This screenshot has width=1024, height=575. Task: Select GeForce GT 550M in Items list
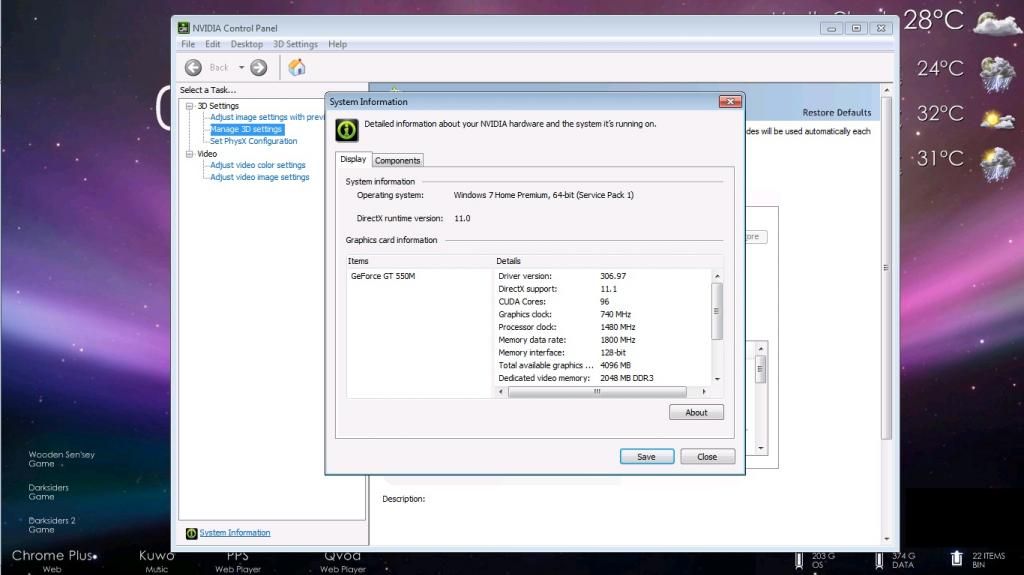[x=383, y=276]
